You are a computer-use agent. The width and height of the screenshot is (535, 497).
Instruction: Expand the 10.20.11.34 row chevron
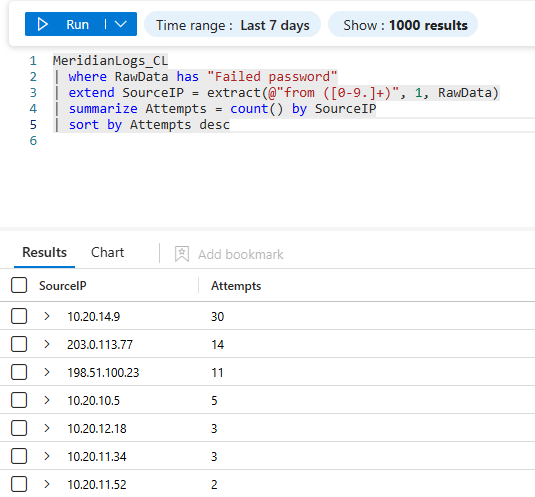(x=47, y=456)
